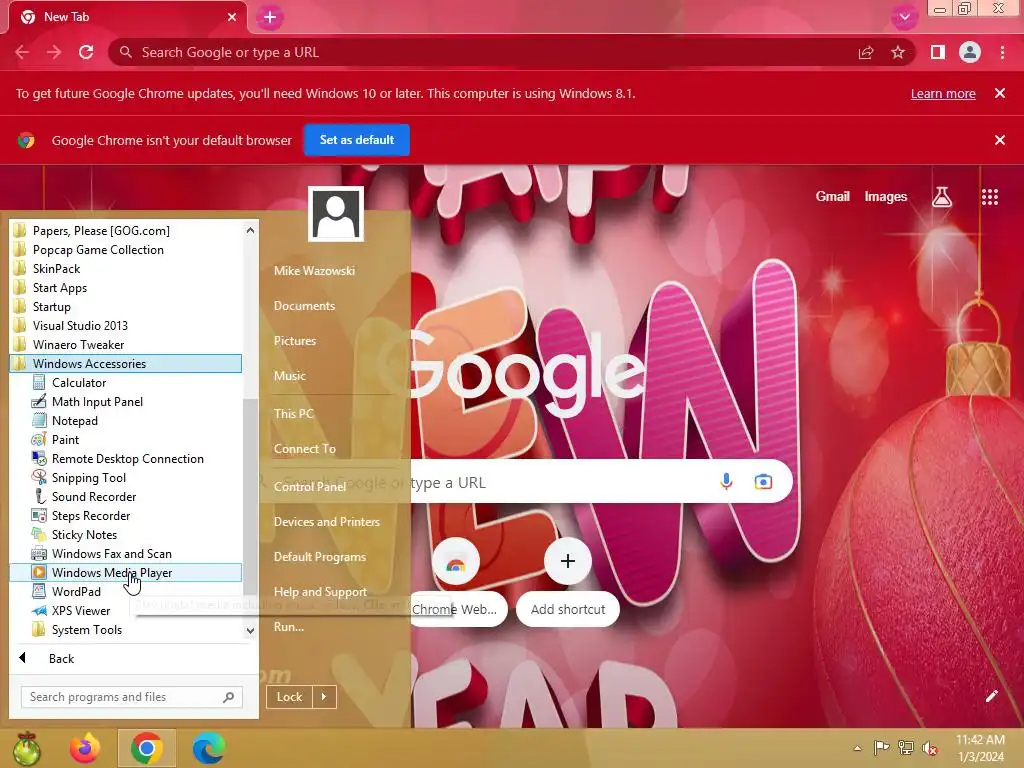Open WordPad
This screenshot has width=1024, height=768.
pos(76,592)
